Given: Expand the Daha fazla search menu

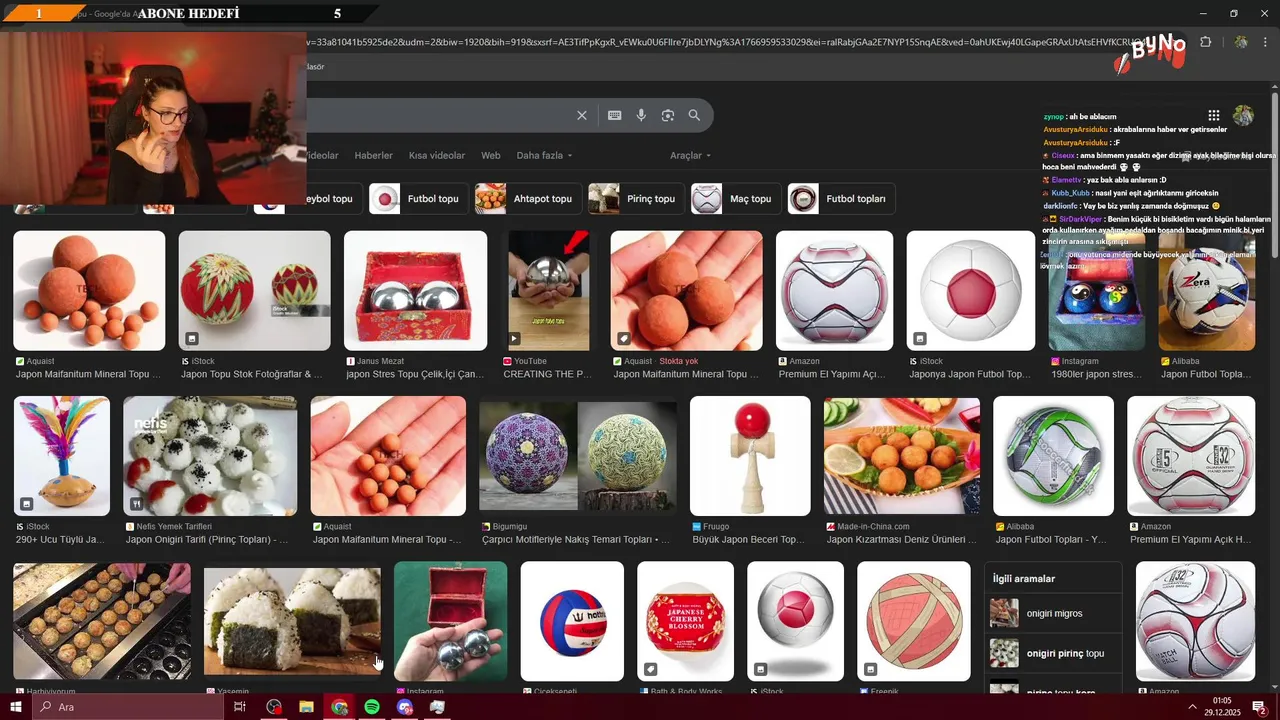Looking at the screenshot, I should click(544, 155).
